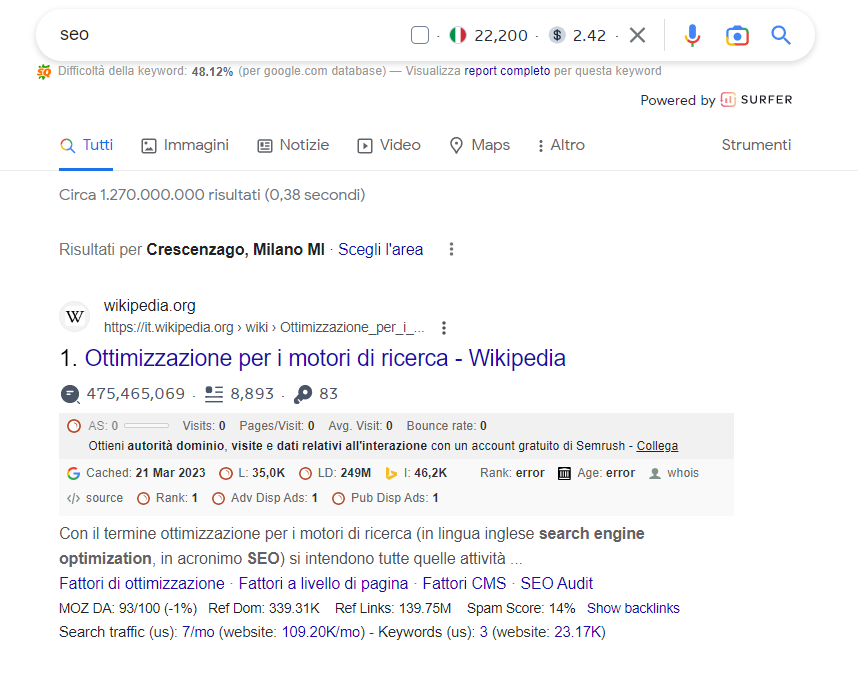This screenshot has height=692, width=858.
Task: Click the Semrush AS circle icon
Action: (74, 426)
